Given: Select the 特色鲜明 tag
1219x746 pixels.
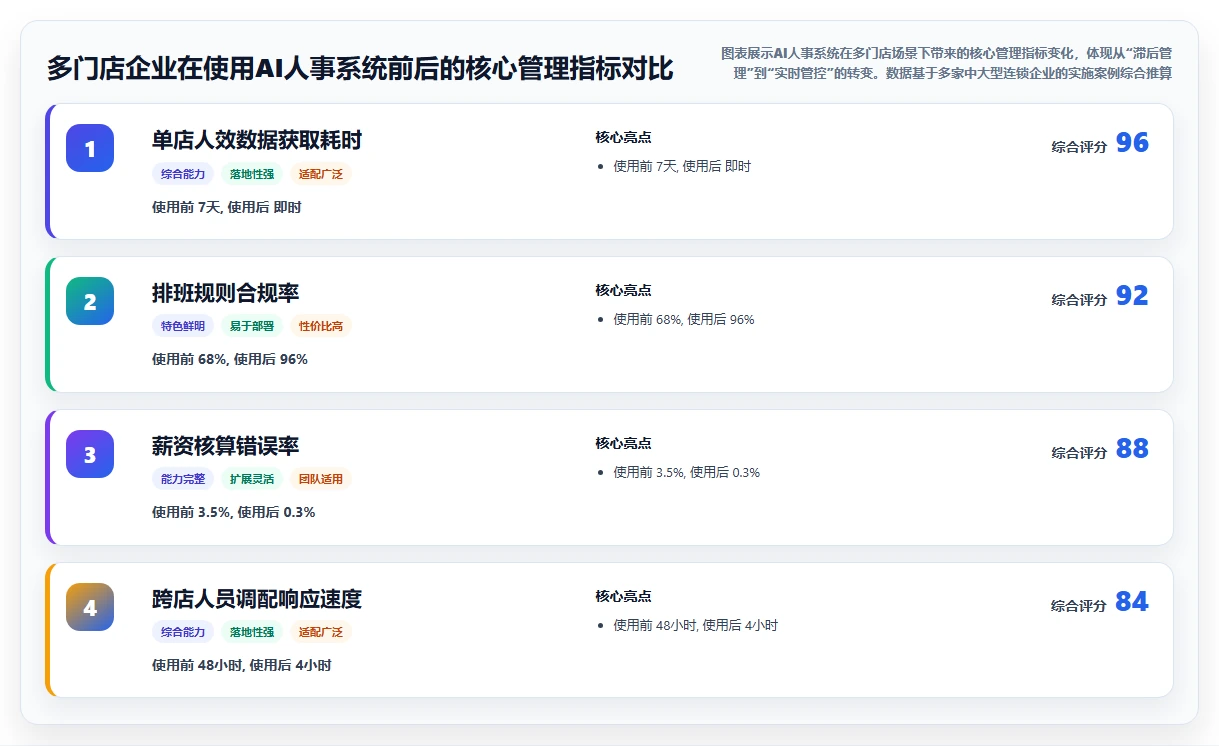Looking at the screenshot, I should point(183,326).
